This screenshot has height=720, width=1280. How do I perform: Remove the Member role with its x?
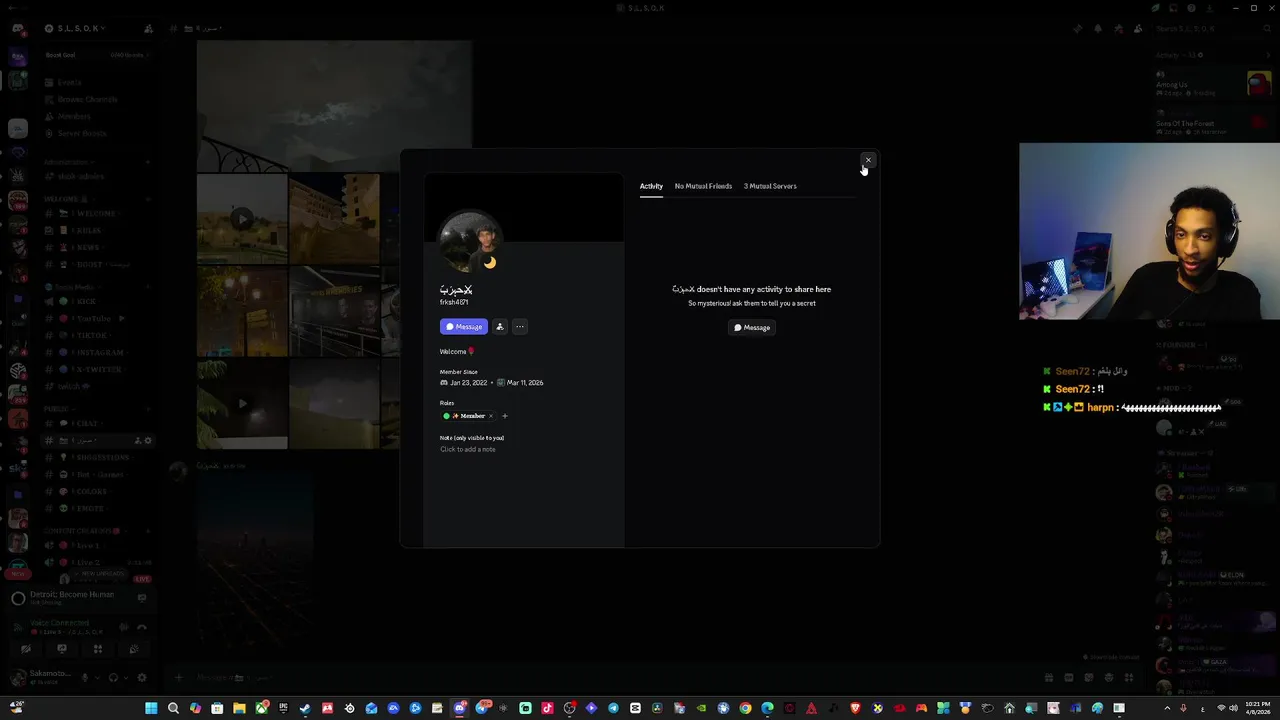coord(491,416)
